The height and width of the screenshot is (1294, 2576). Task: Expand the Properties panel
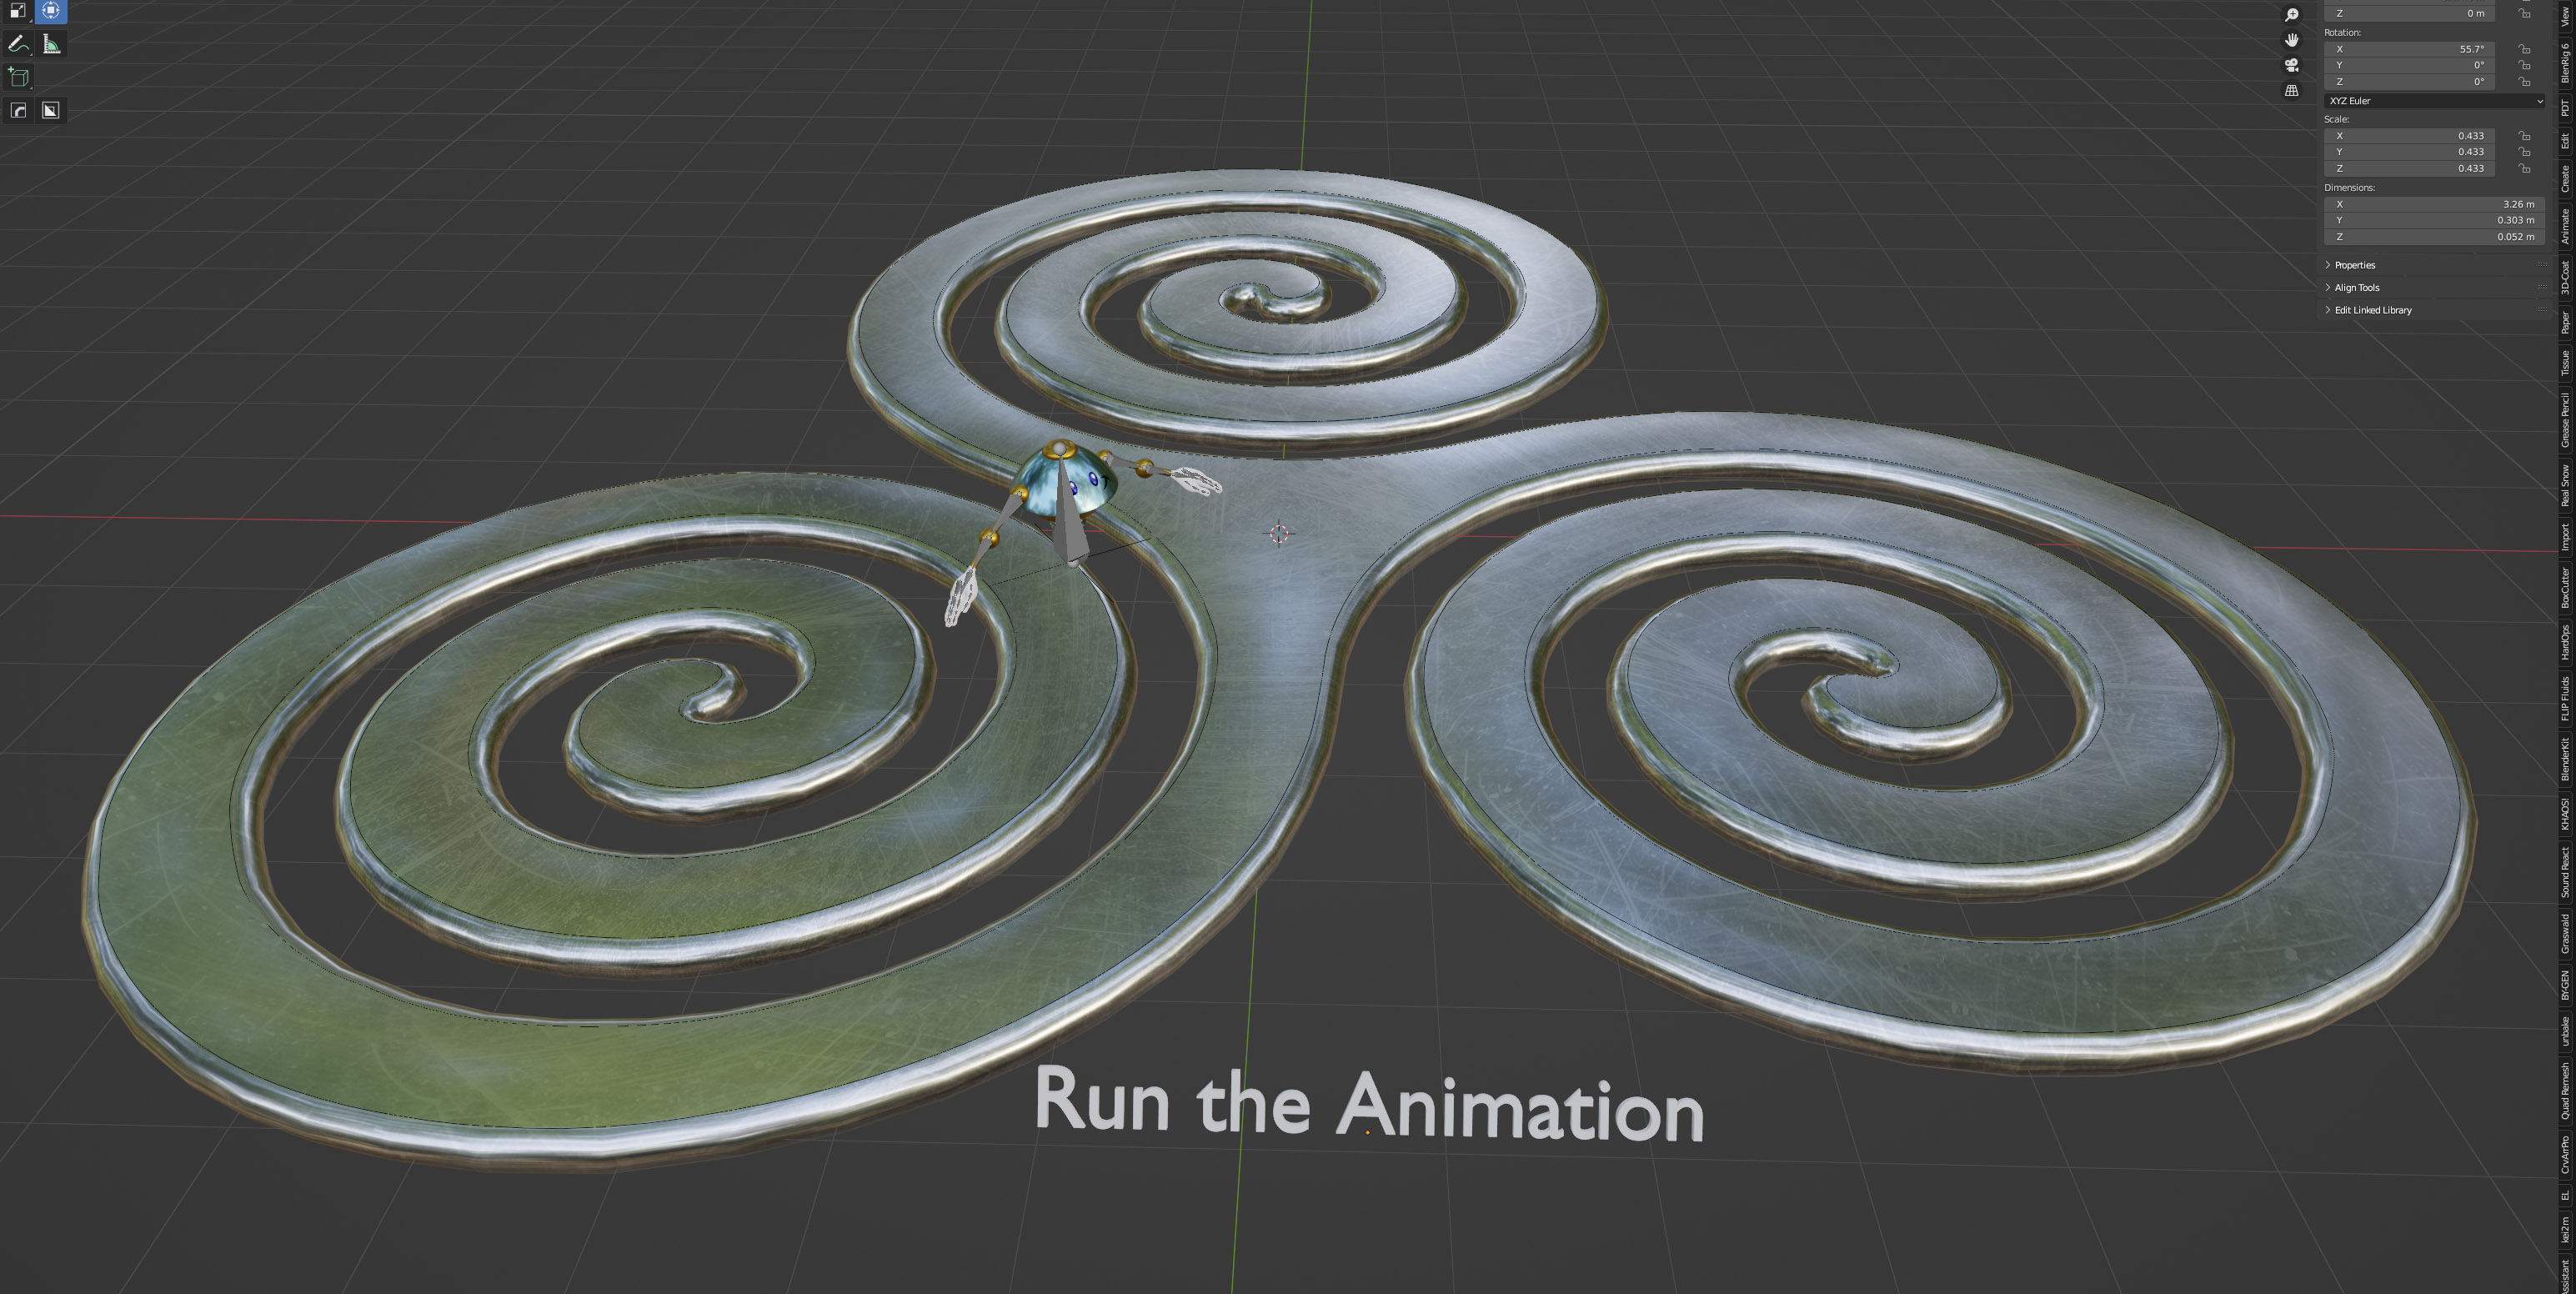pos(2354,265)
